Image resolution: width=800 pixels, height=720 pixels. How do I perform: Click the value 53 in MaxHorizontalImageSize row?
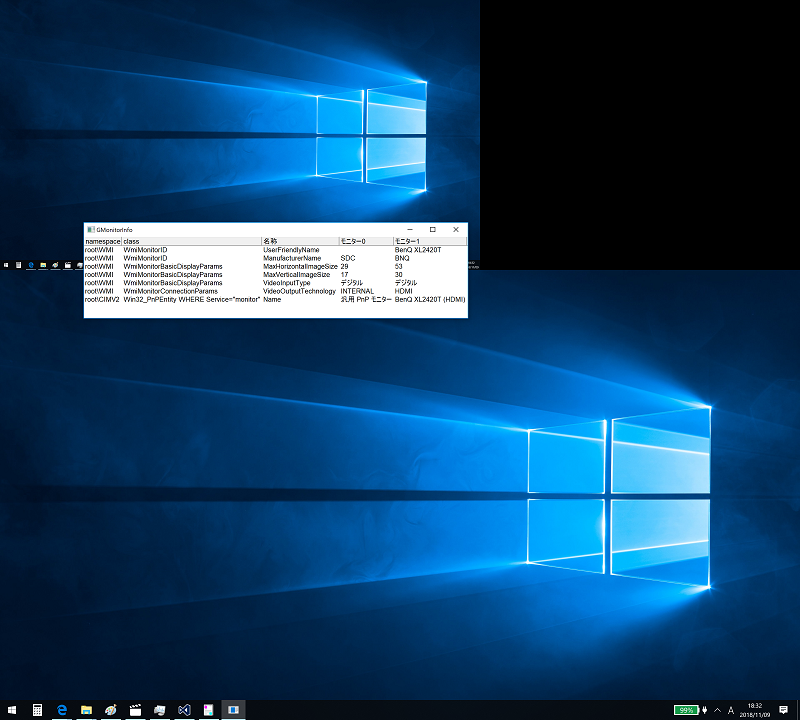[398, 266]
